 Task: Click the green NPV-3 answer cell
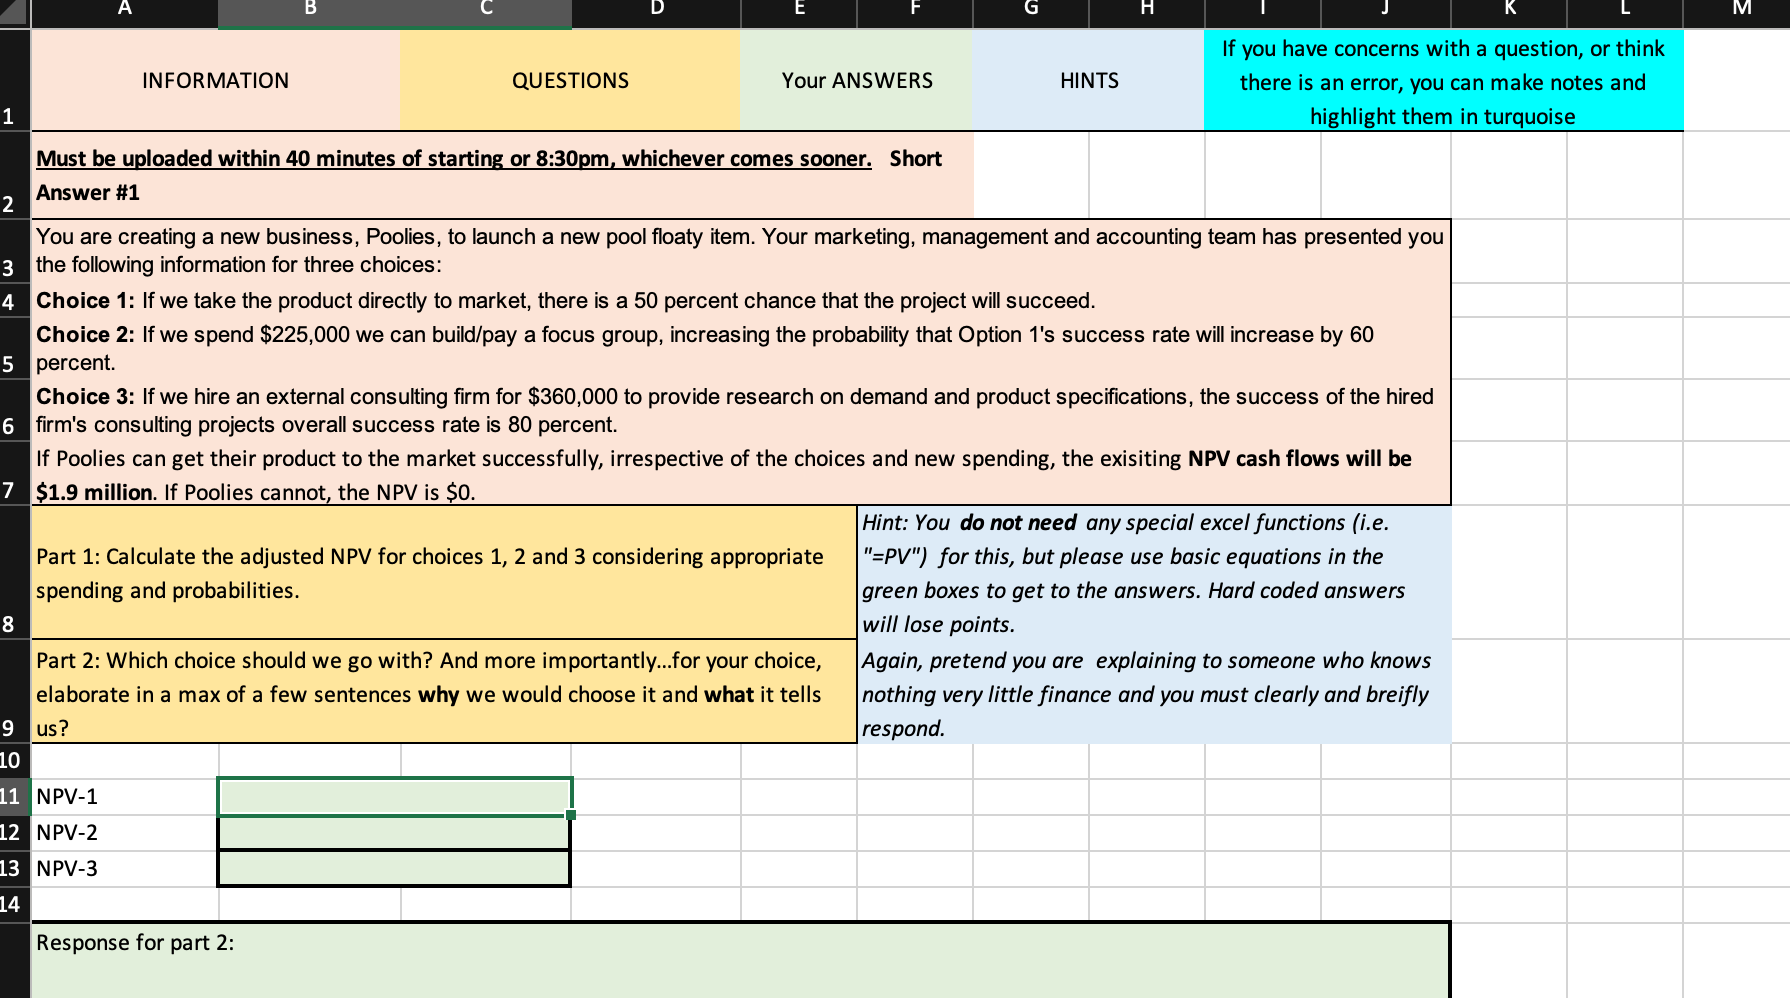click(x=395, y=868)
